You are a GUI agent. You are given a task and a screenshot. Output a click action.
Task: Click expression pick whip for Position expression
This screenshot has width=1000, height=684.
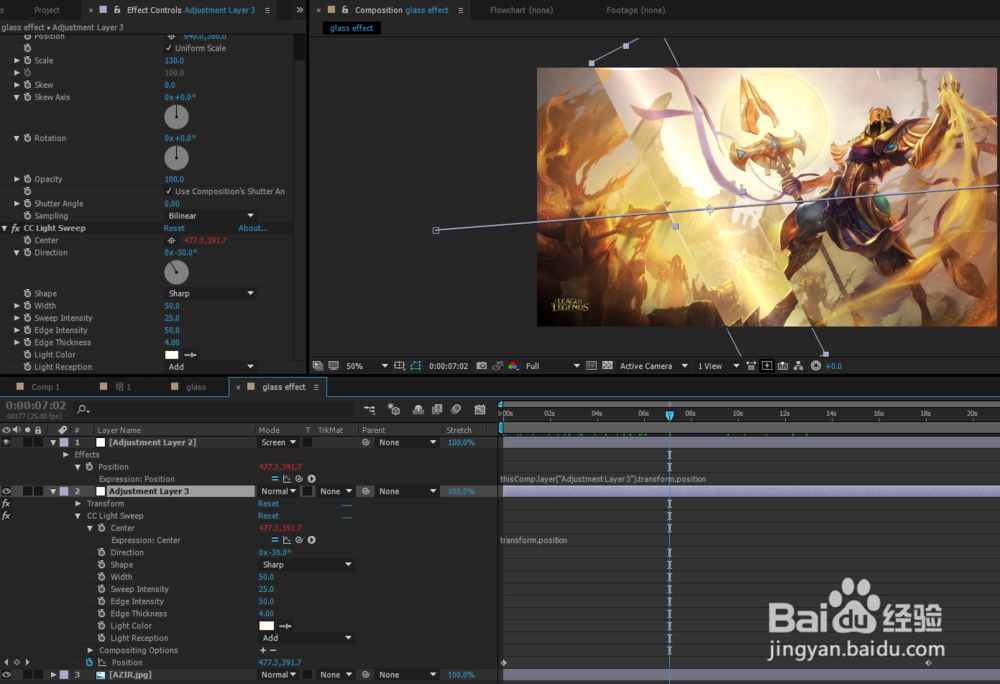[299, 479]
